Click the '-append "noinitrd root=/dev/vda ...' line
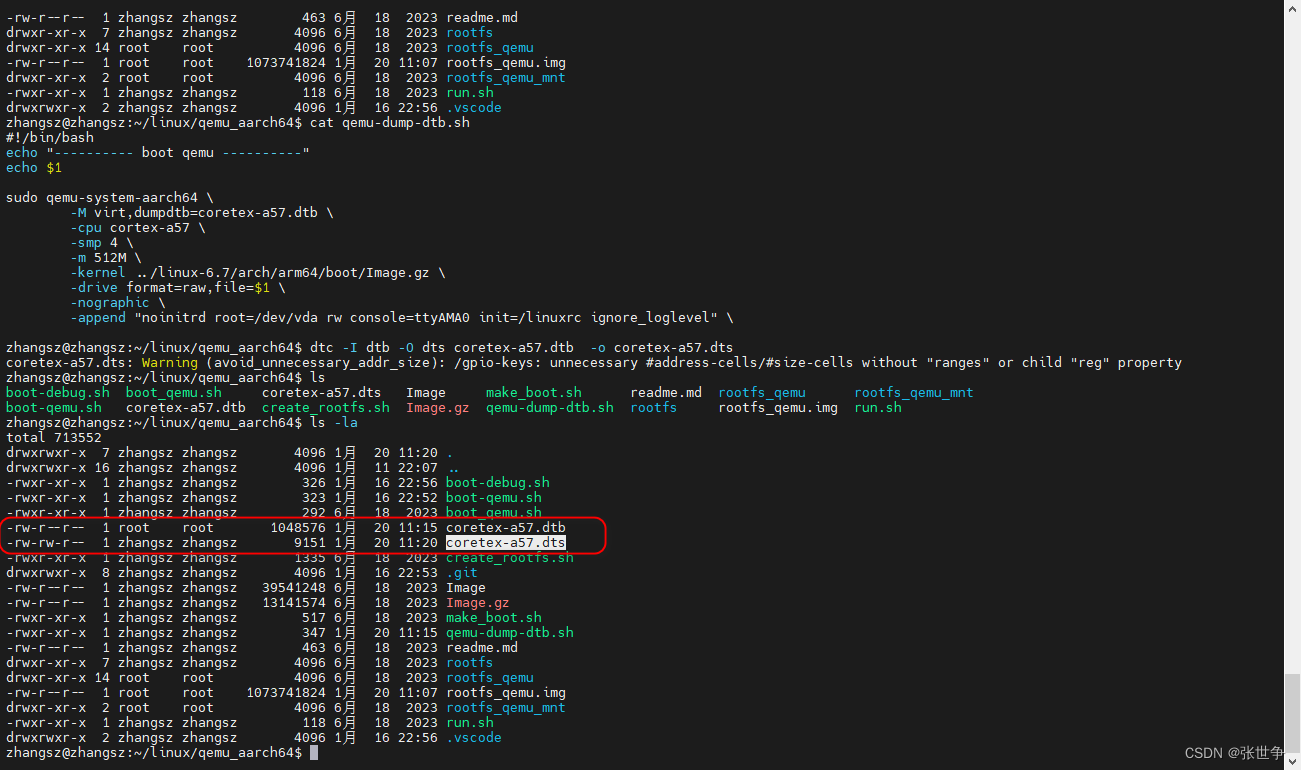Screen dimensions: 1301x770 pyautogui.click(x=402, y=317)
